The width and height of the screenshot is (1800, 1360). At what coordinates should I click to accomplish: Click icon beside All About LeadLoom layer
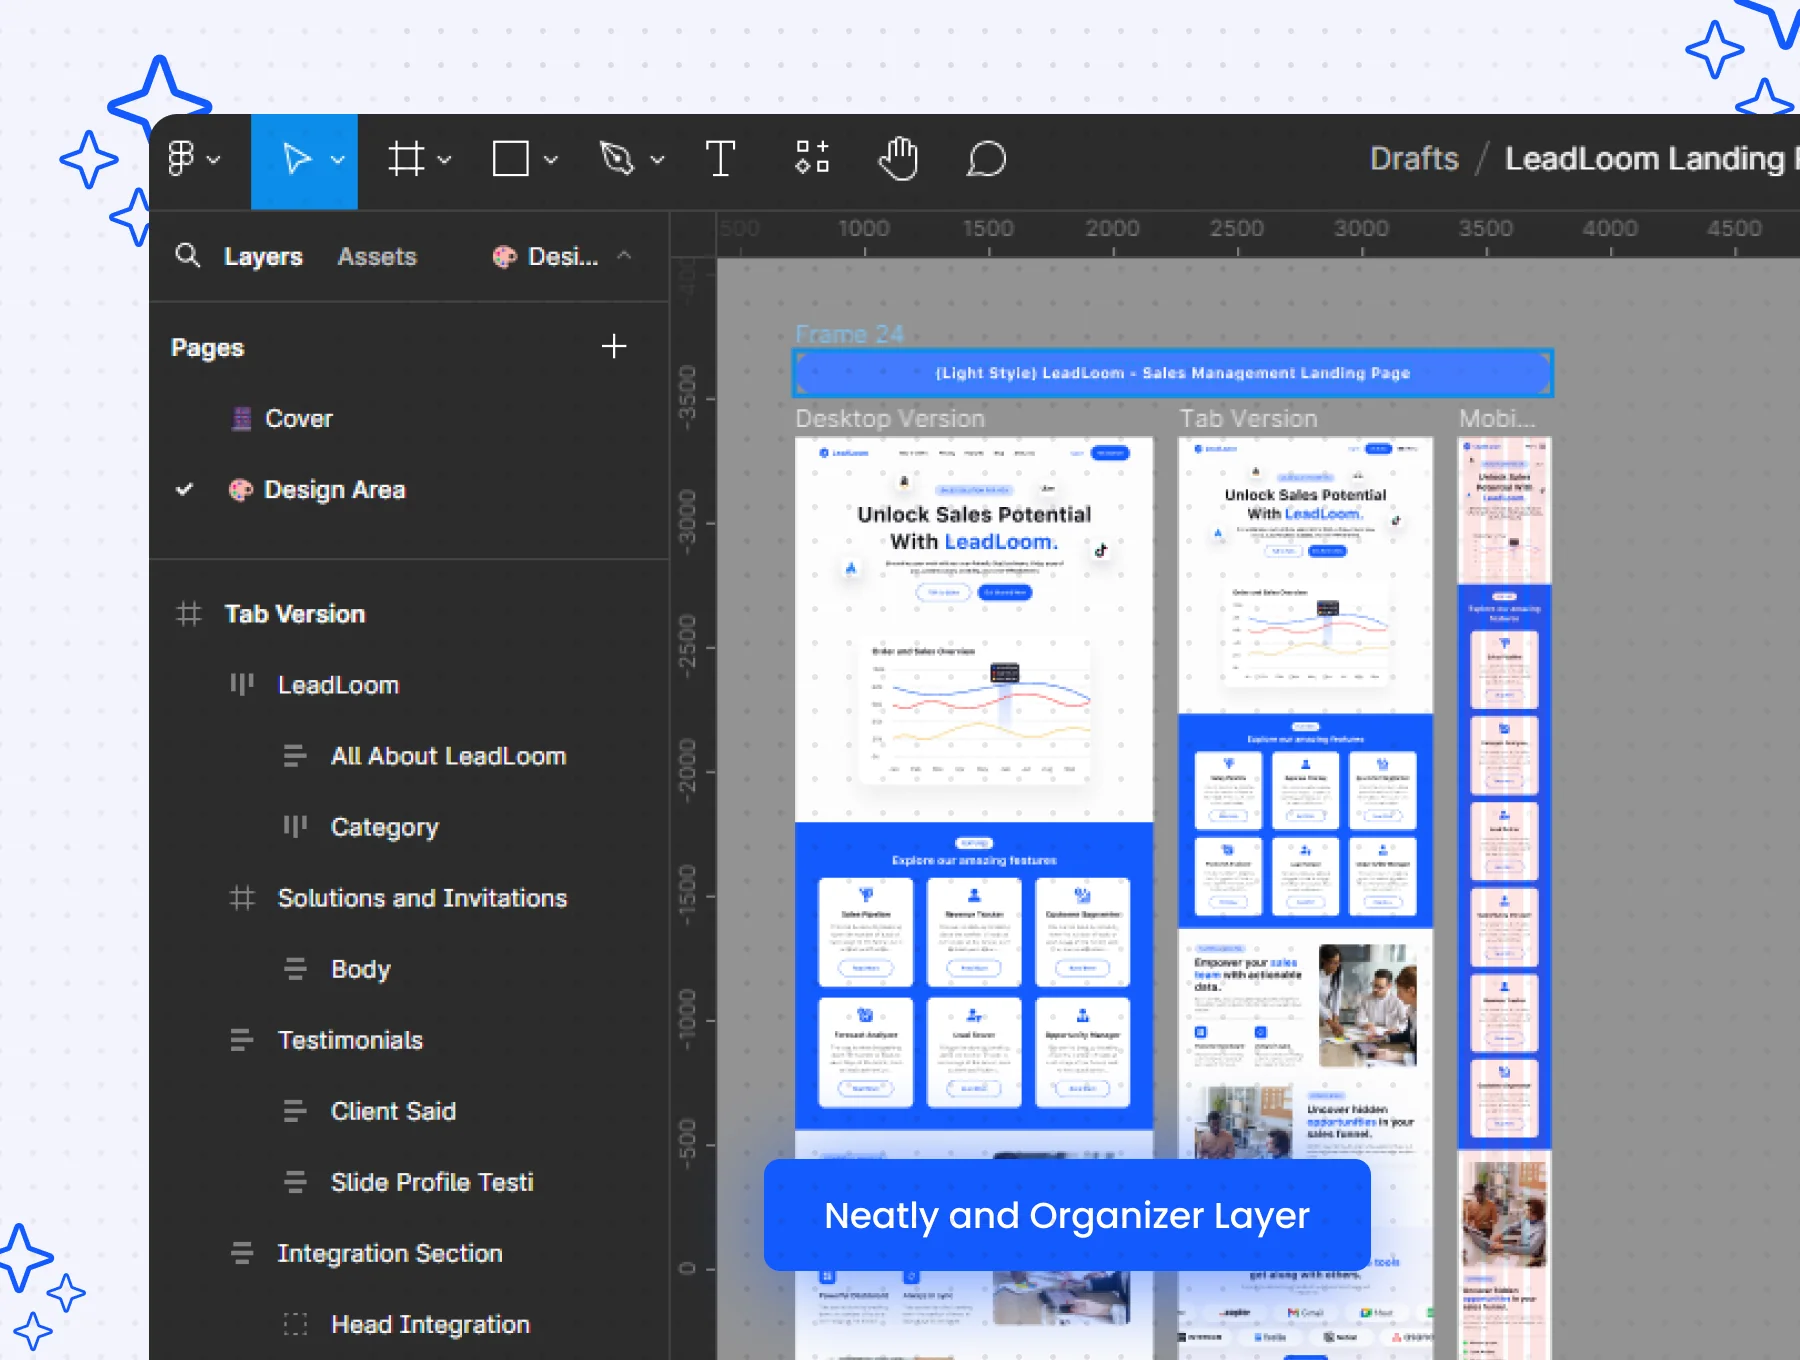295,756
